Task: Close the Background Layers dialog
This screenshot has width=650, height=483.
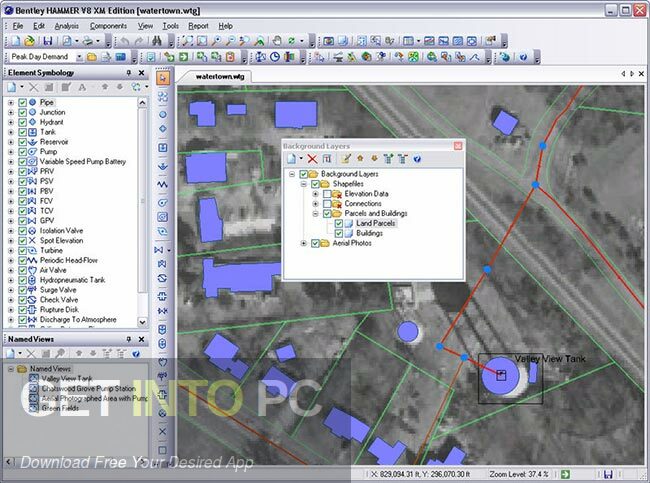Action: point(458,146)
